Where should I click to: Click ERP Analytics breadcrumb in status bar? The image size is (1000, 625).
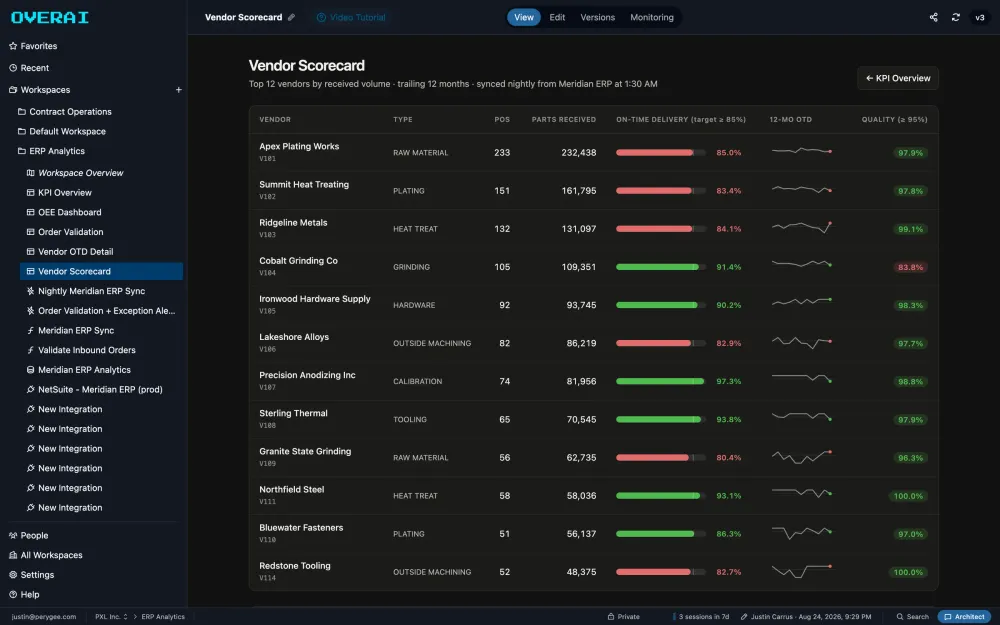(x=163, y=617)
